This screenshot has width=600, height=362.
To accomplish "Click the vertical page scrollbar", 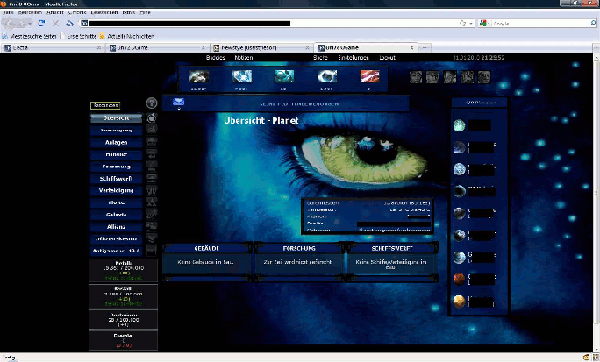I will pyautogui.click(x=597, y=203).
